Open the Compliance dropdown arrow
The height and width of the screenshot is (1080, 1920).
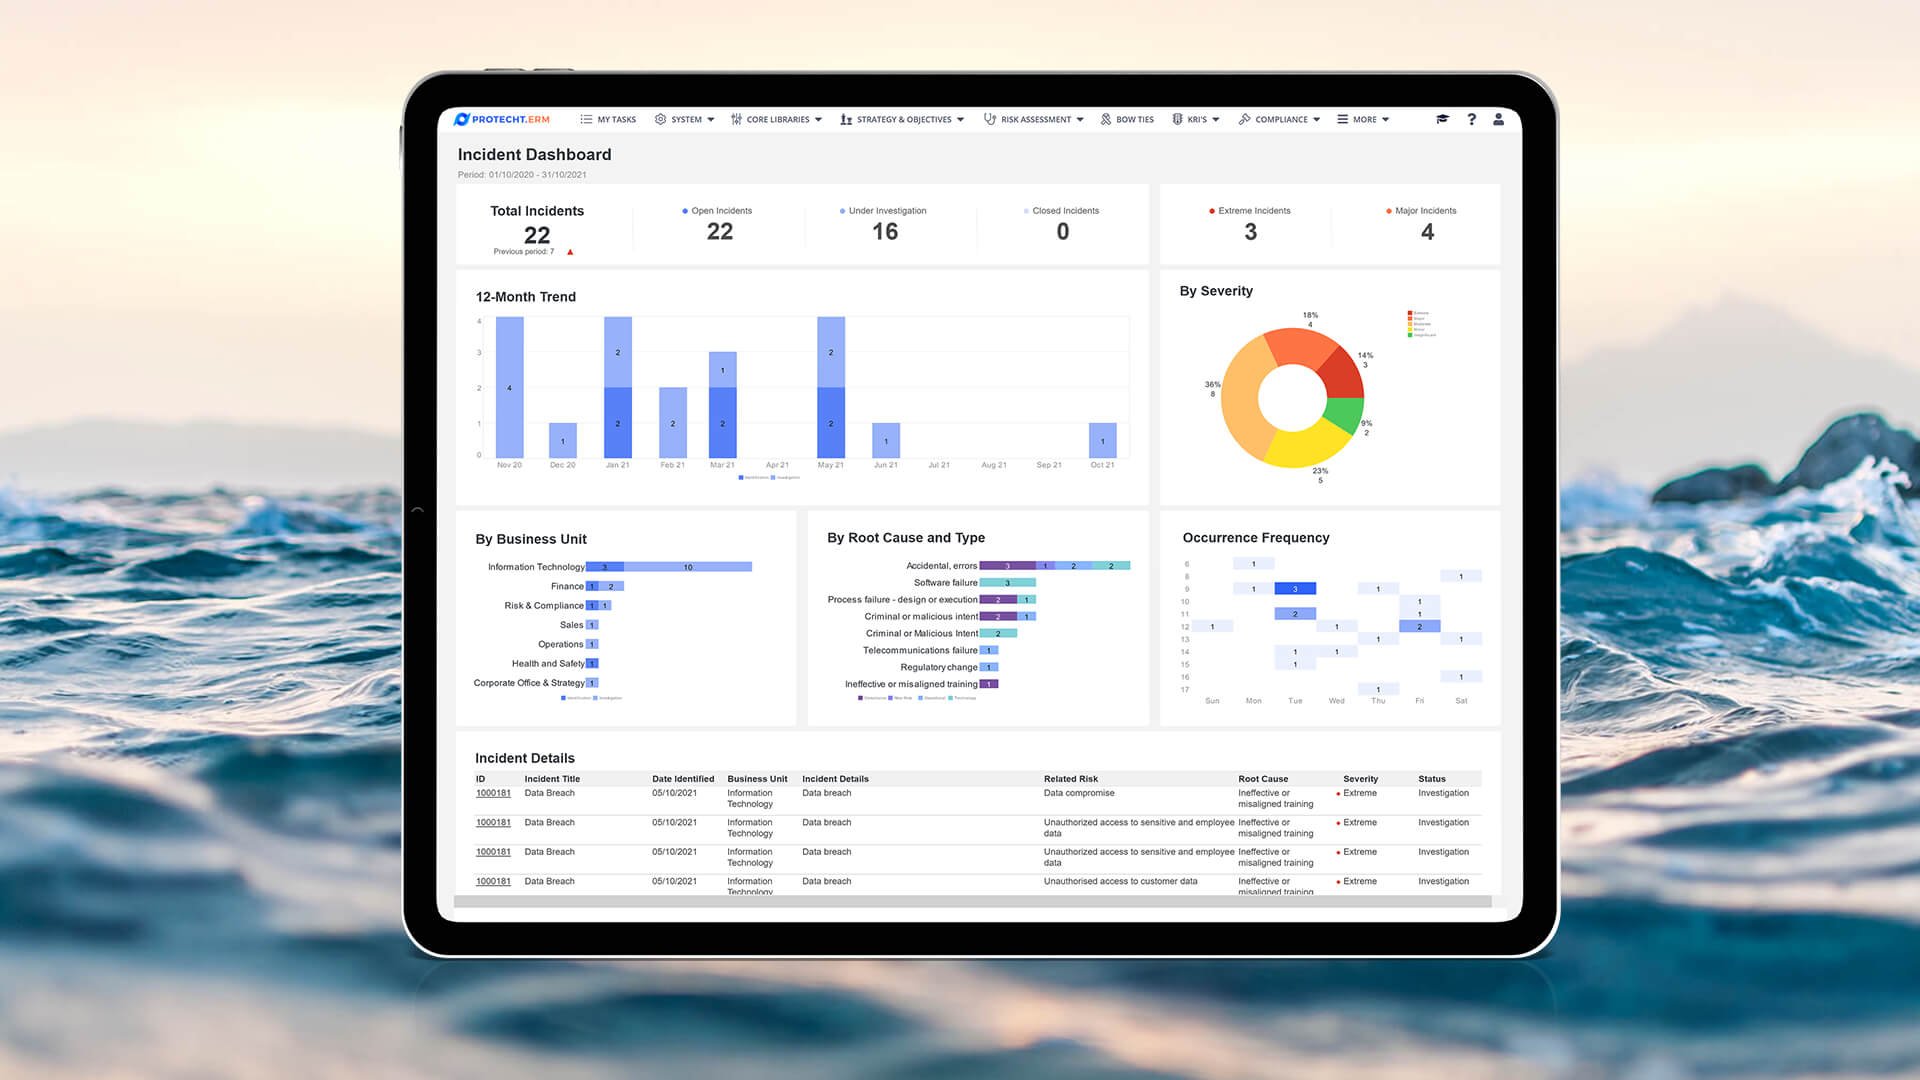1316,119
